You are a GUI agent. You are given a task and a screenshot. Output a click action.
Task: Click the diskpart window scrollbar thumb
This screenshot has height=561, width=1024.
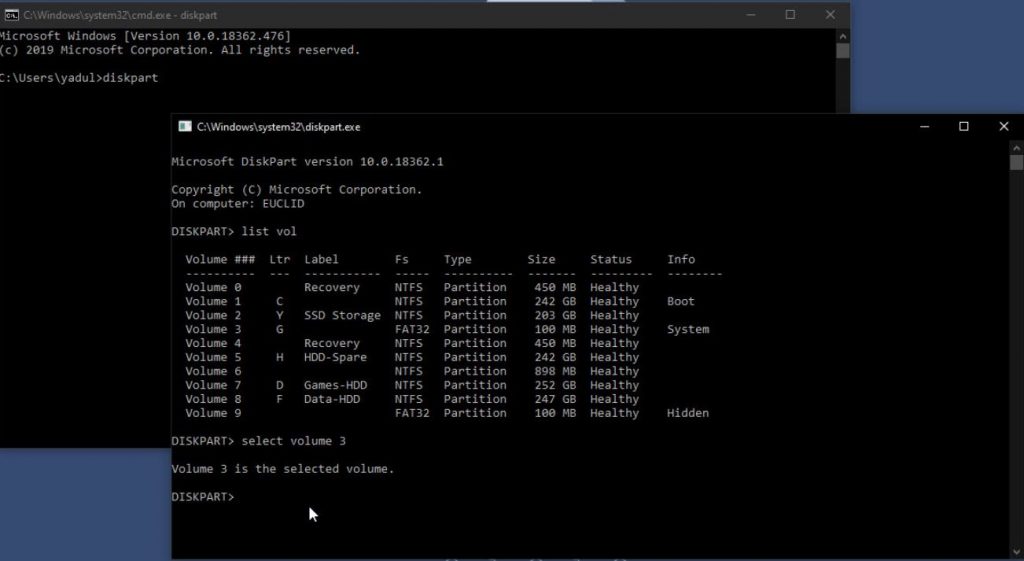point(1016,163)
